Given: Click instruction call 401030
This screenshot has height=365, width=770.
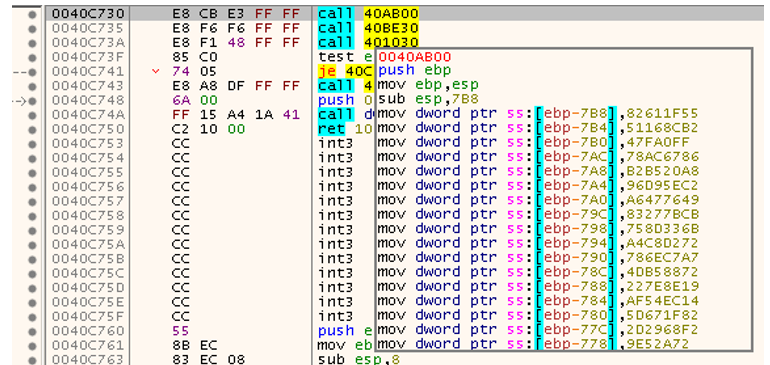Looking at the screenshot, I should [368, 43].
